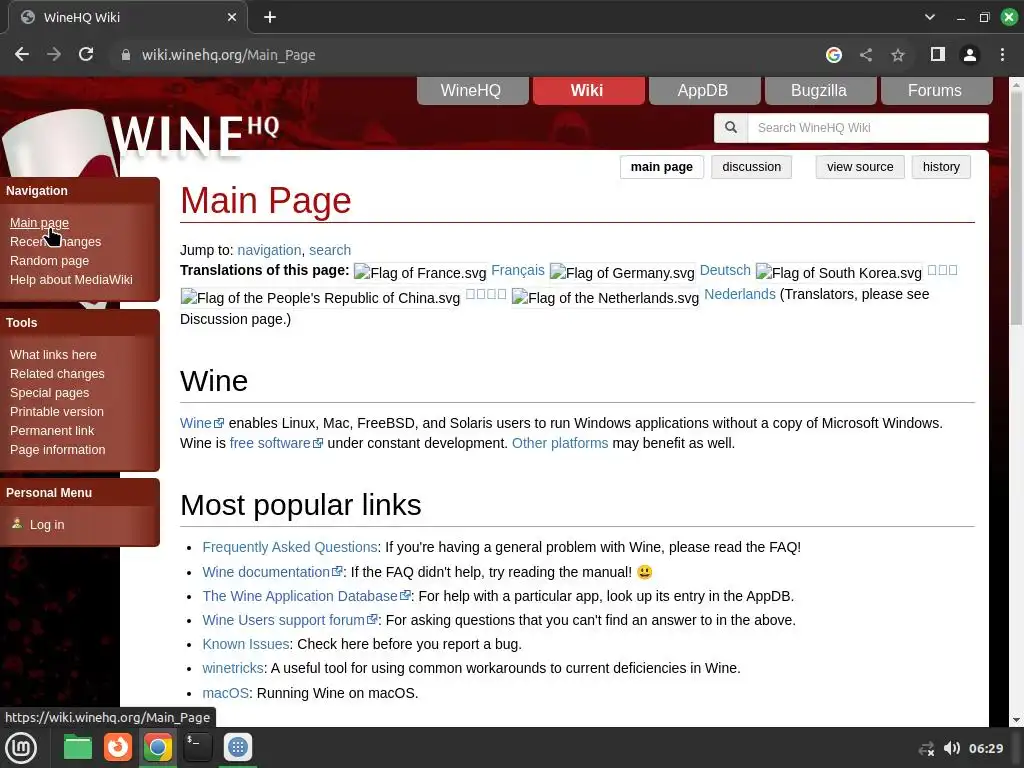This screenshot has height=768, width=1024.
Task: Open the Wine Users support forum link
Action: [290, 620]
